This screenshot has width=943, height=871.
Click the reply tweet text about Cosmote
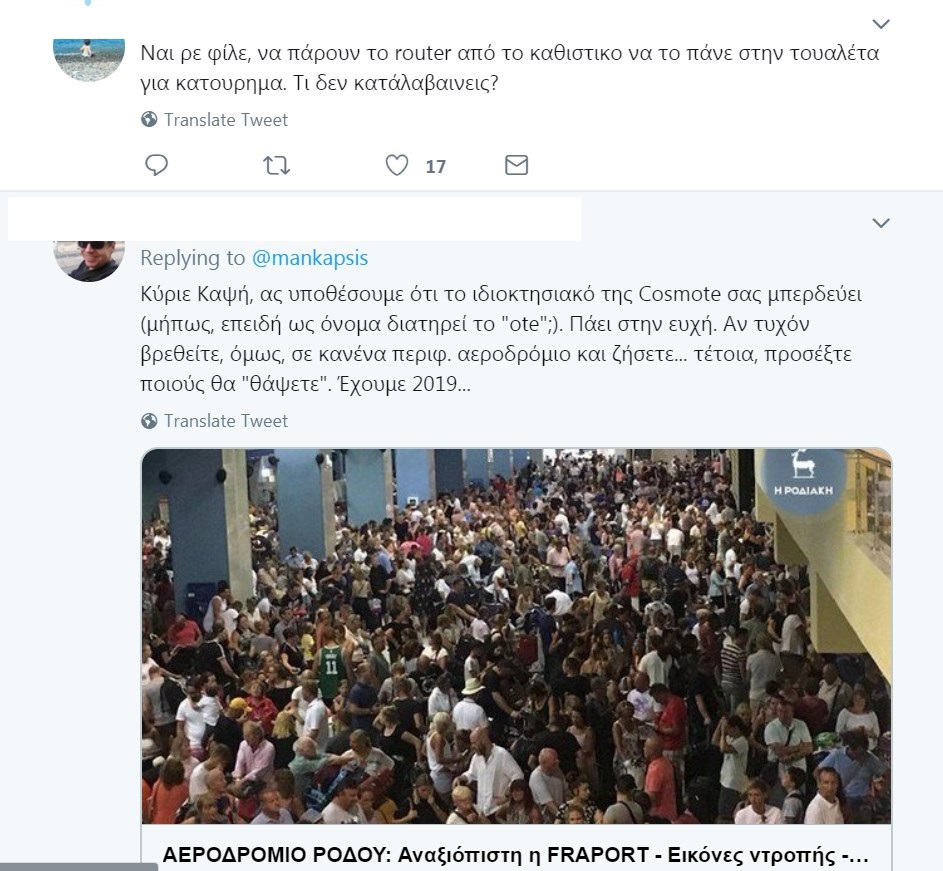(501, 339)
